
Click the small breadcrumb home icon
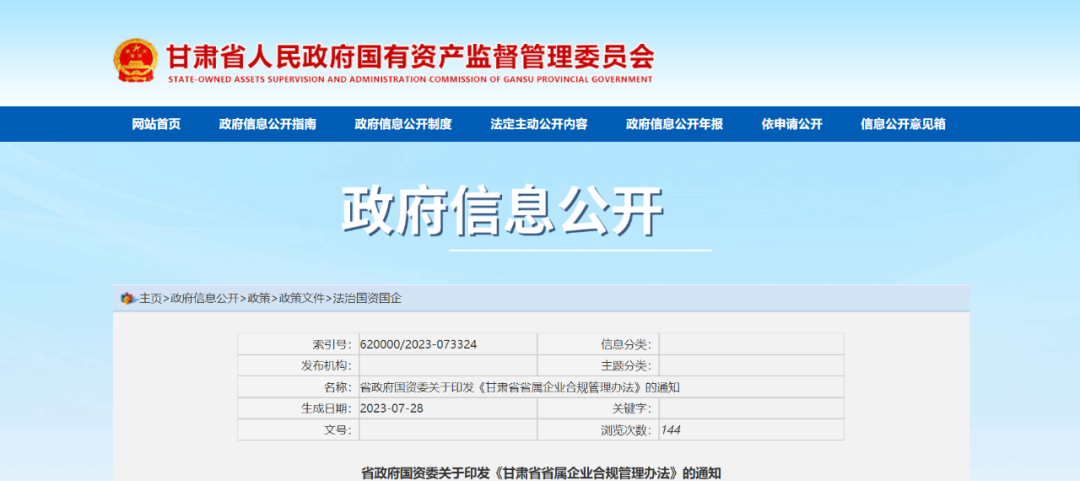tap(128, 298)
